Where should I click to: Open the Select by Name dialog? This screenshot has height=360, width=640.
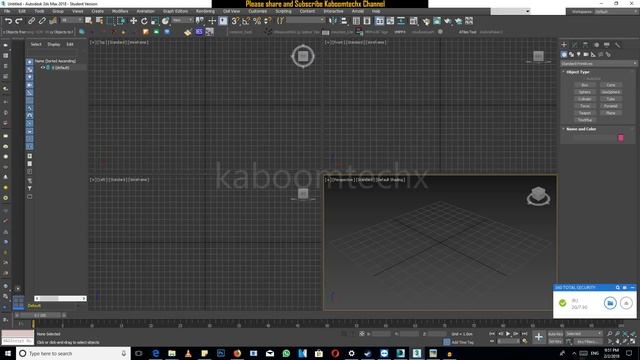point(99,21)
